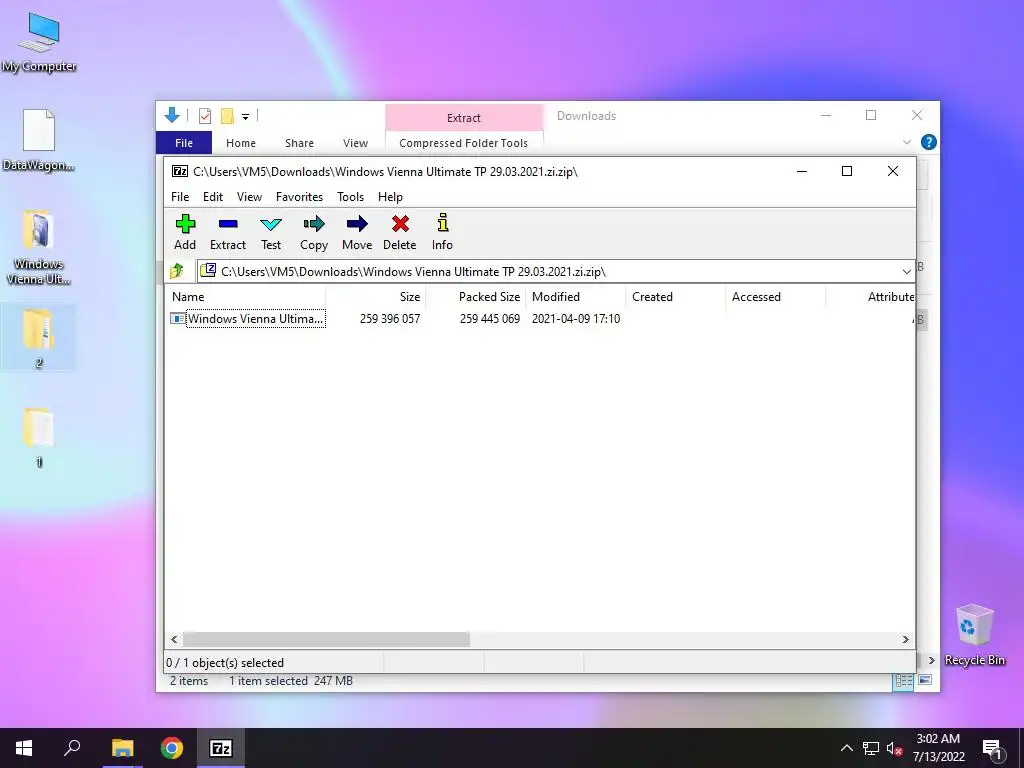Open the My Computer desktop icon

pyautogui.click(x=39, y=42)
